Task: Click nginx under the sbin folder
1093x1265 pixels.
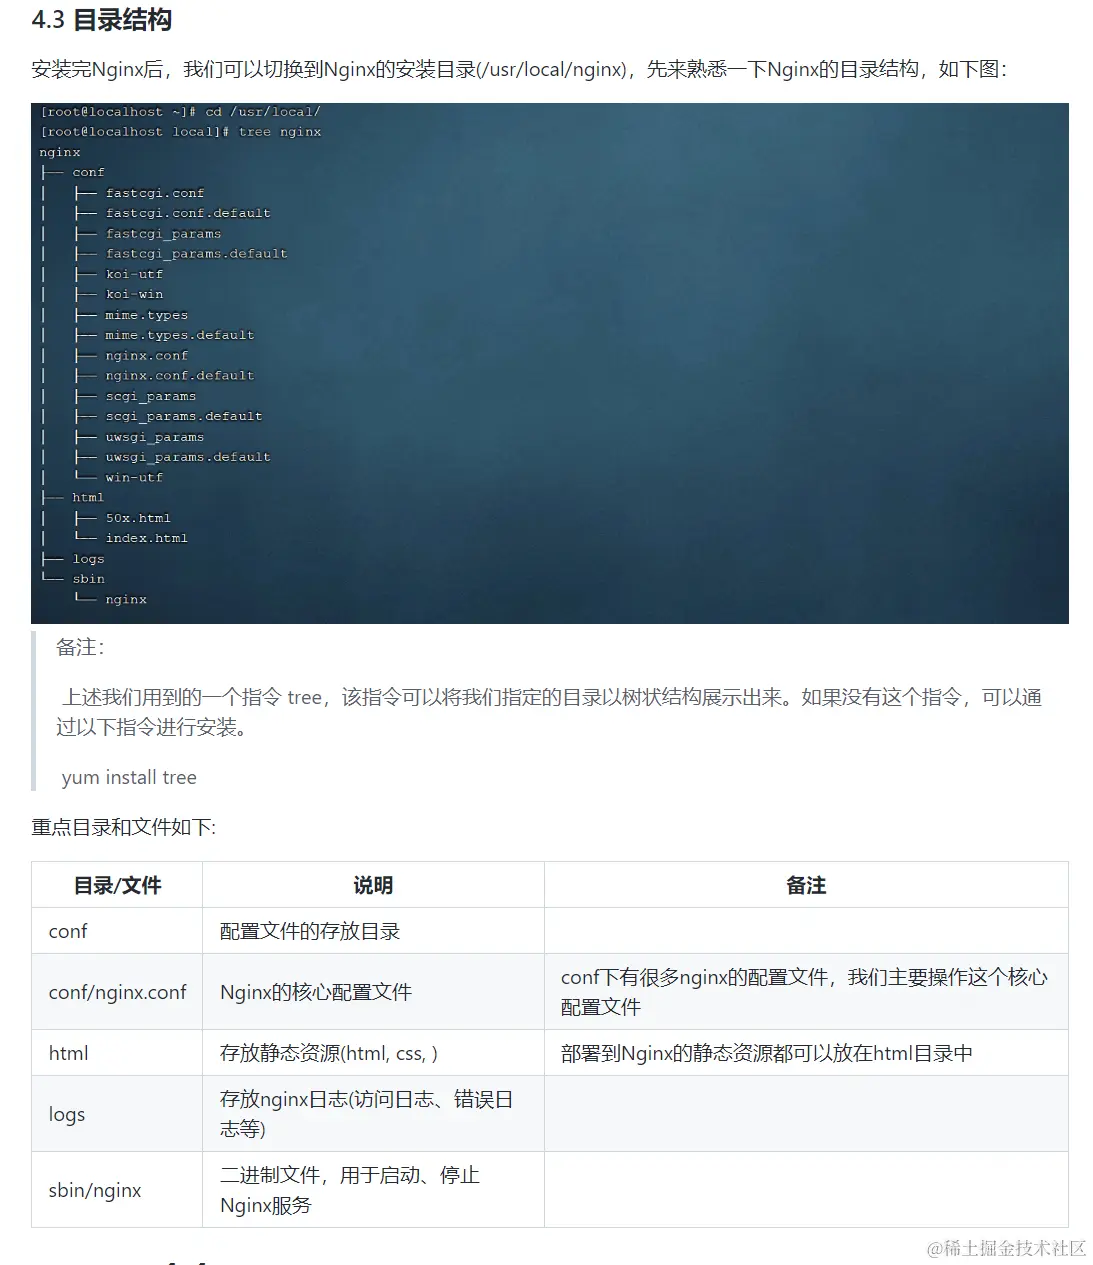Action: pos(126,599)
